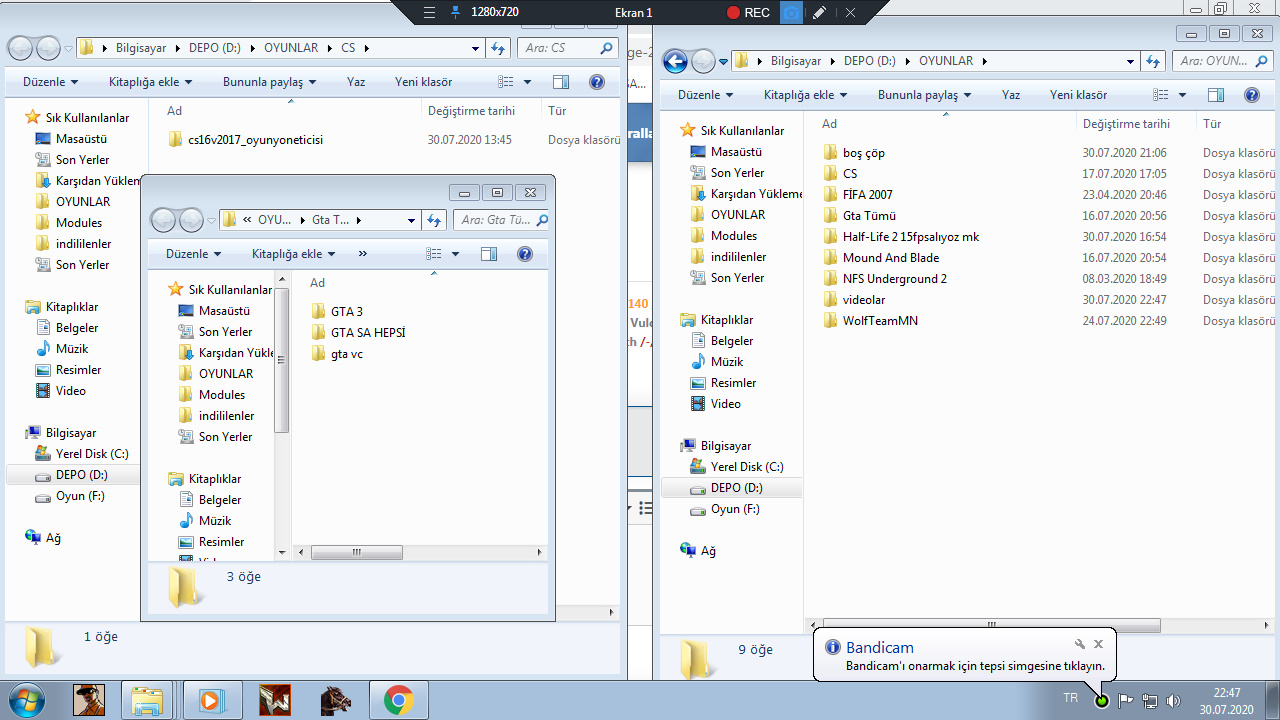Select the NFS Underground 2 folder

pos(894,279)
